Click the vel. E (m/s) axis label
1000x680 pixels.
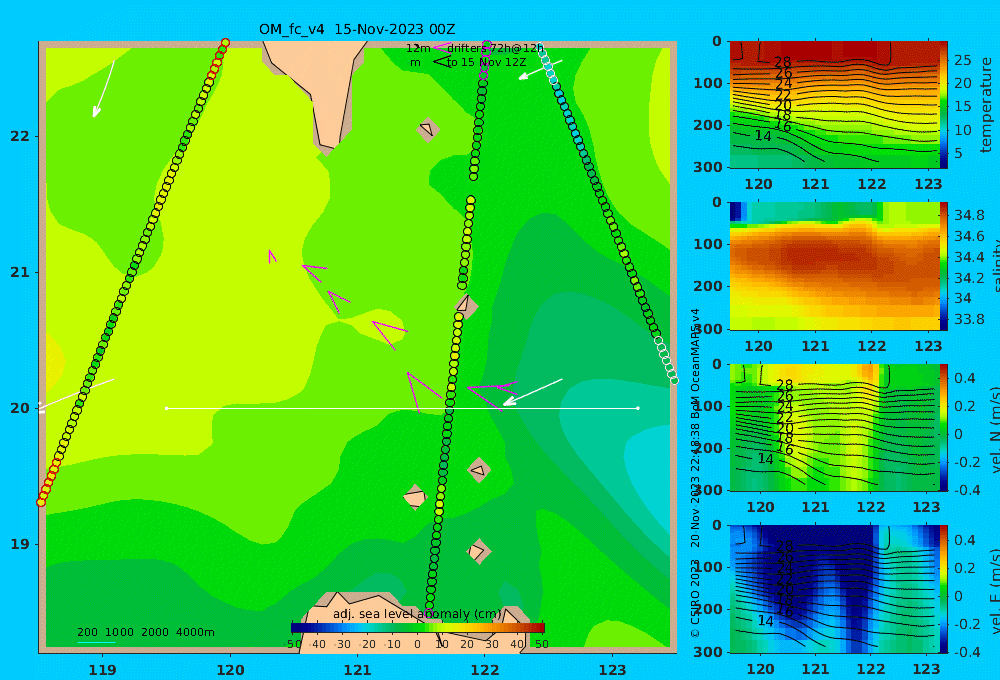click(995, 591)
